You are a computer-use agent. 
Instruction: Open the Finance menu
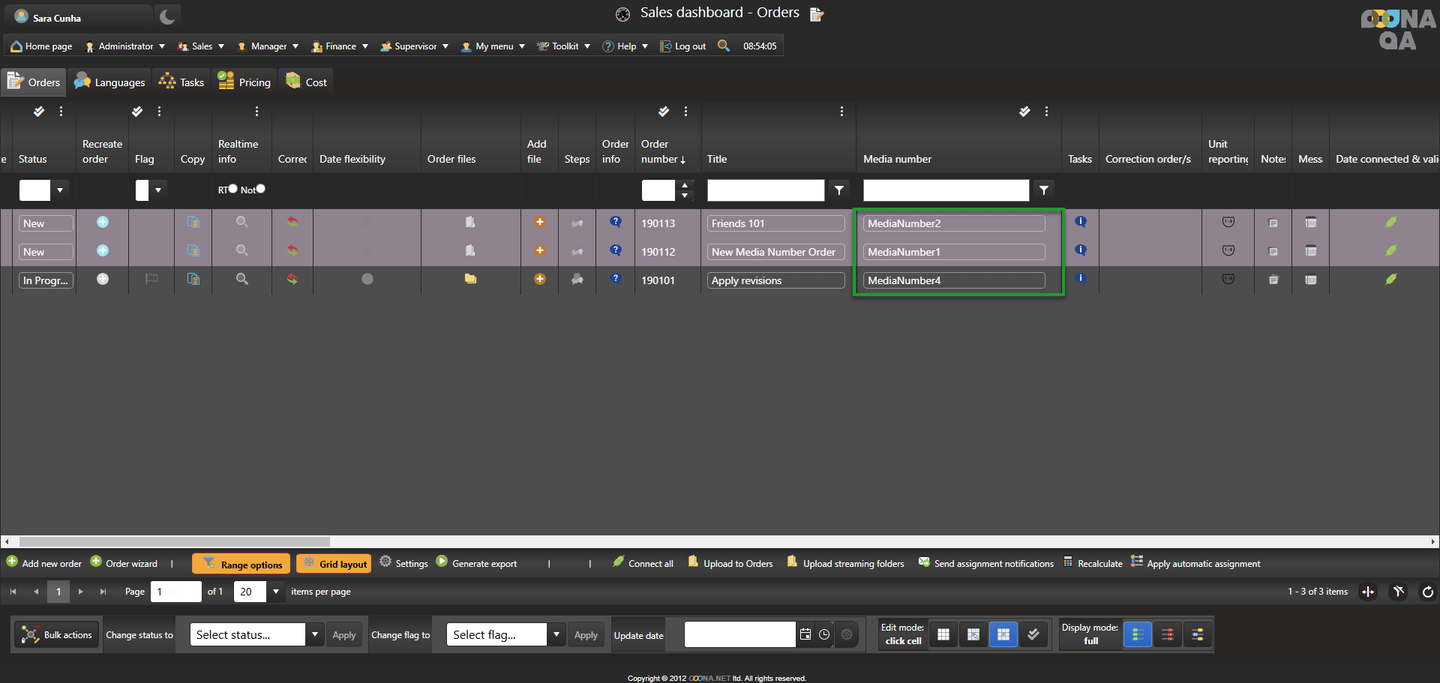point(340,46)
